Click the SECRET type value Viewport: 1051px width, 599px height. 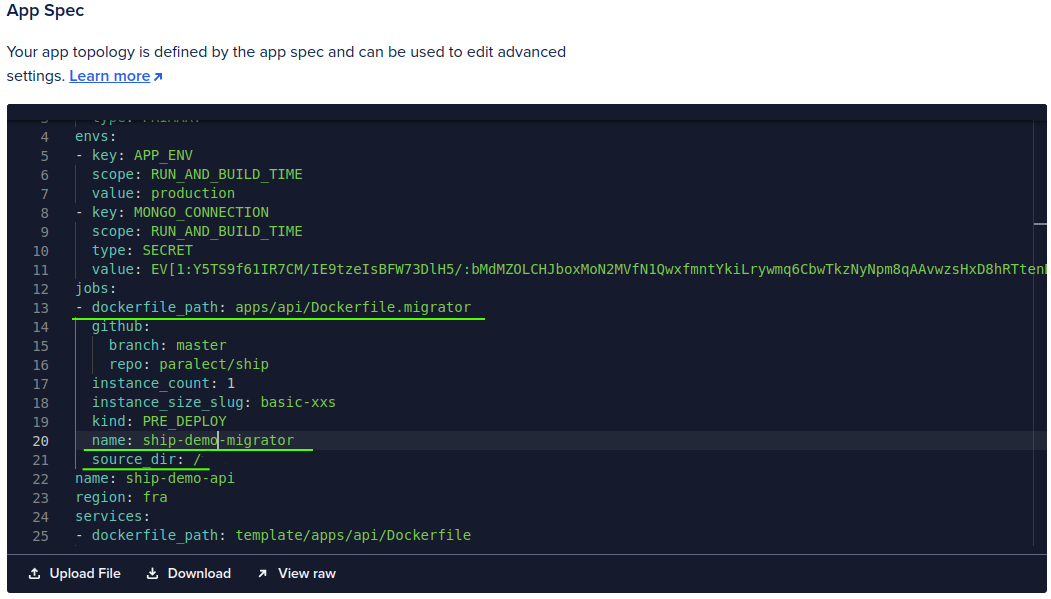coord(167,250)
